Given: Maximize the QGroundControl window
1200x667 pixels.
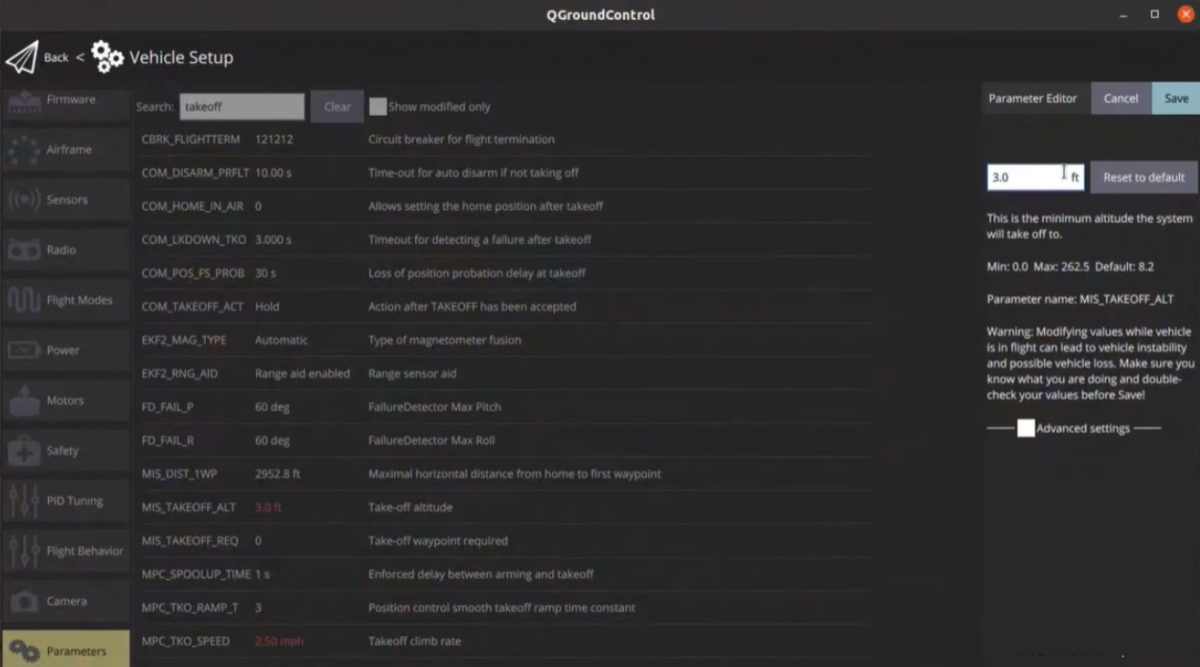Looking at the screenshot, I should pos(1155,15).
